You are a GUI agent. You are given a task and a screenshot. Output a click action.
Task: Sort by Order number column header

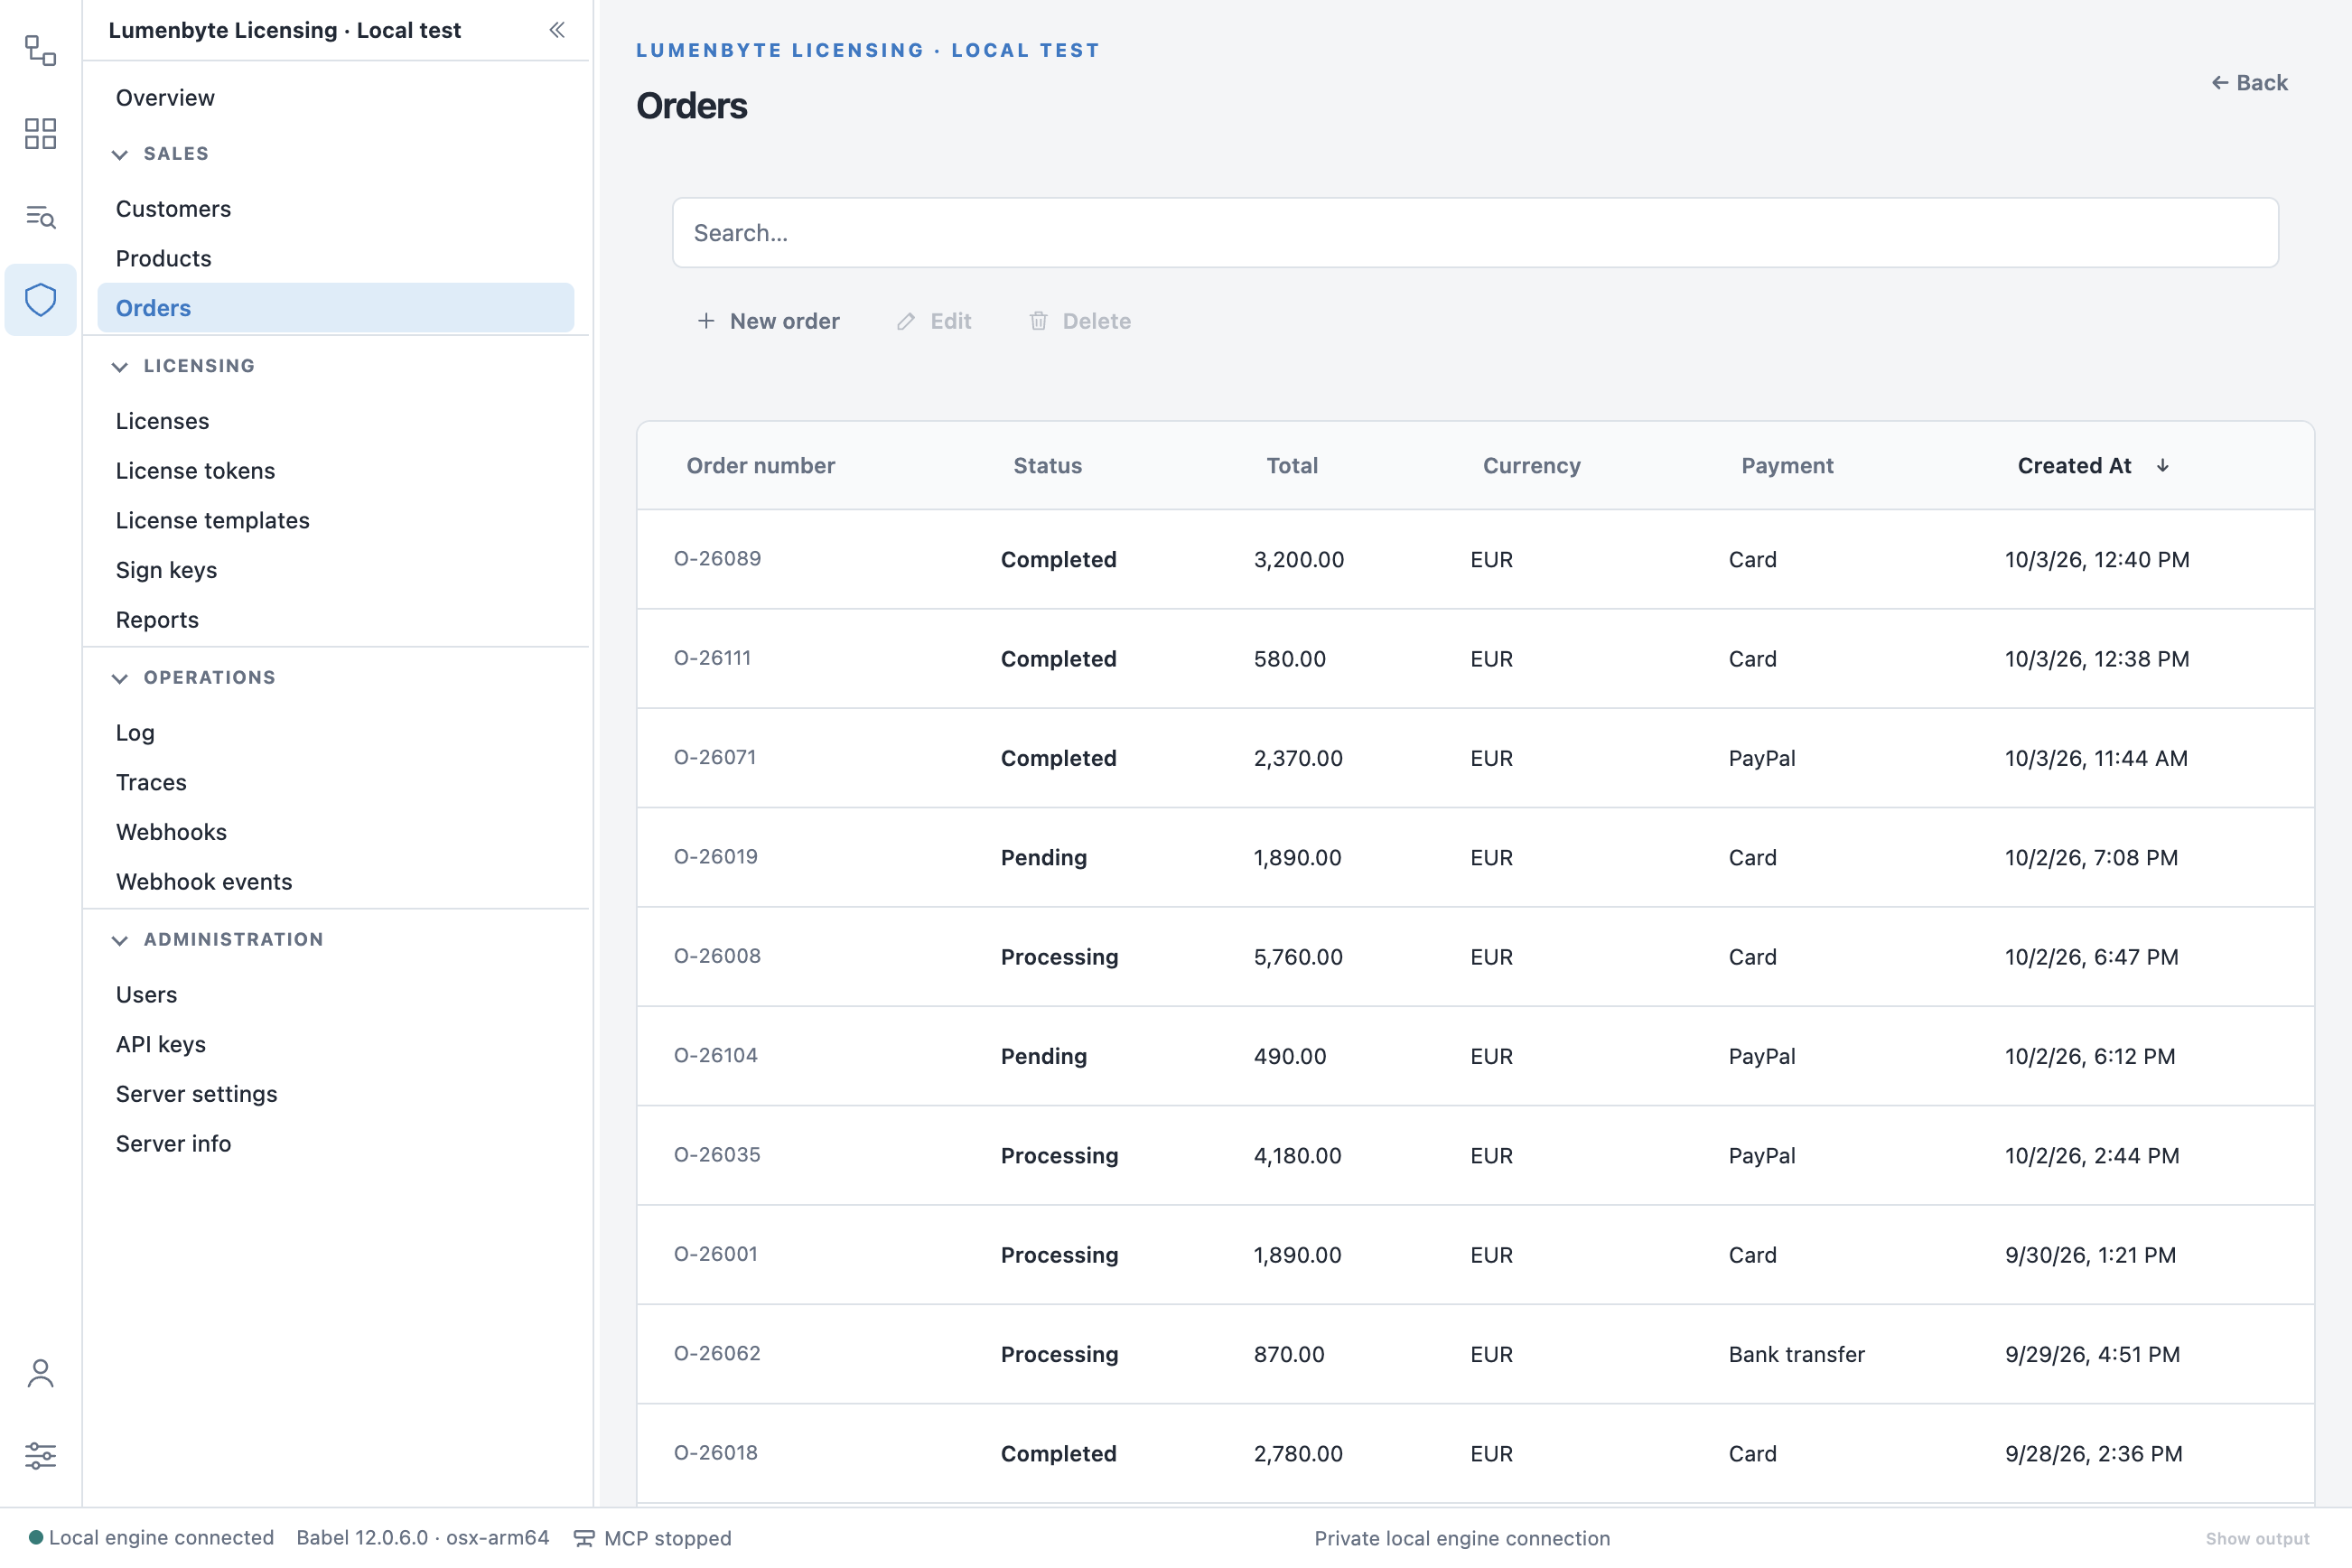click(760, 465)
